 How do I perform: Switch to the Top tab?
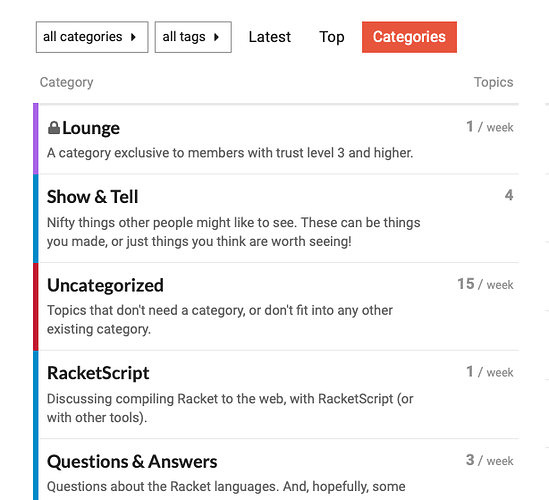coord(332,37)
